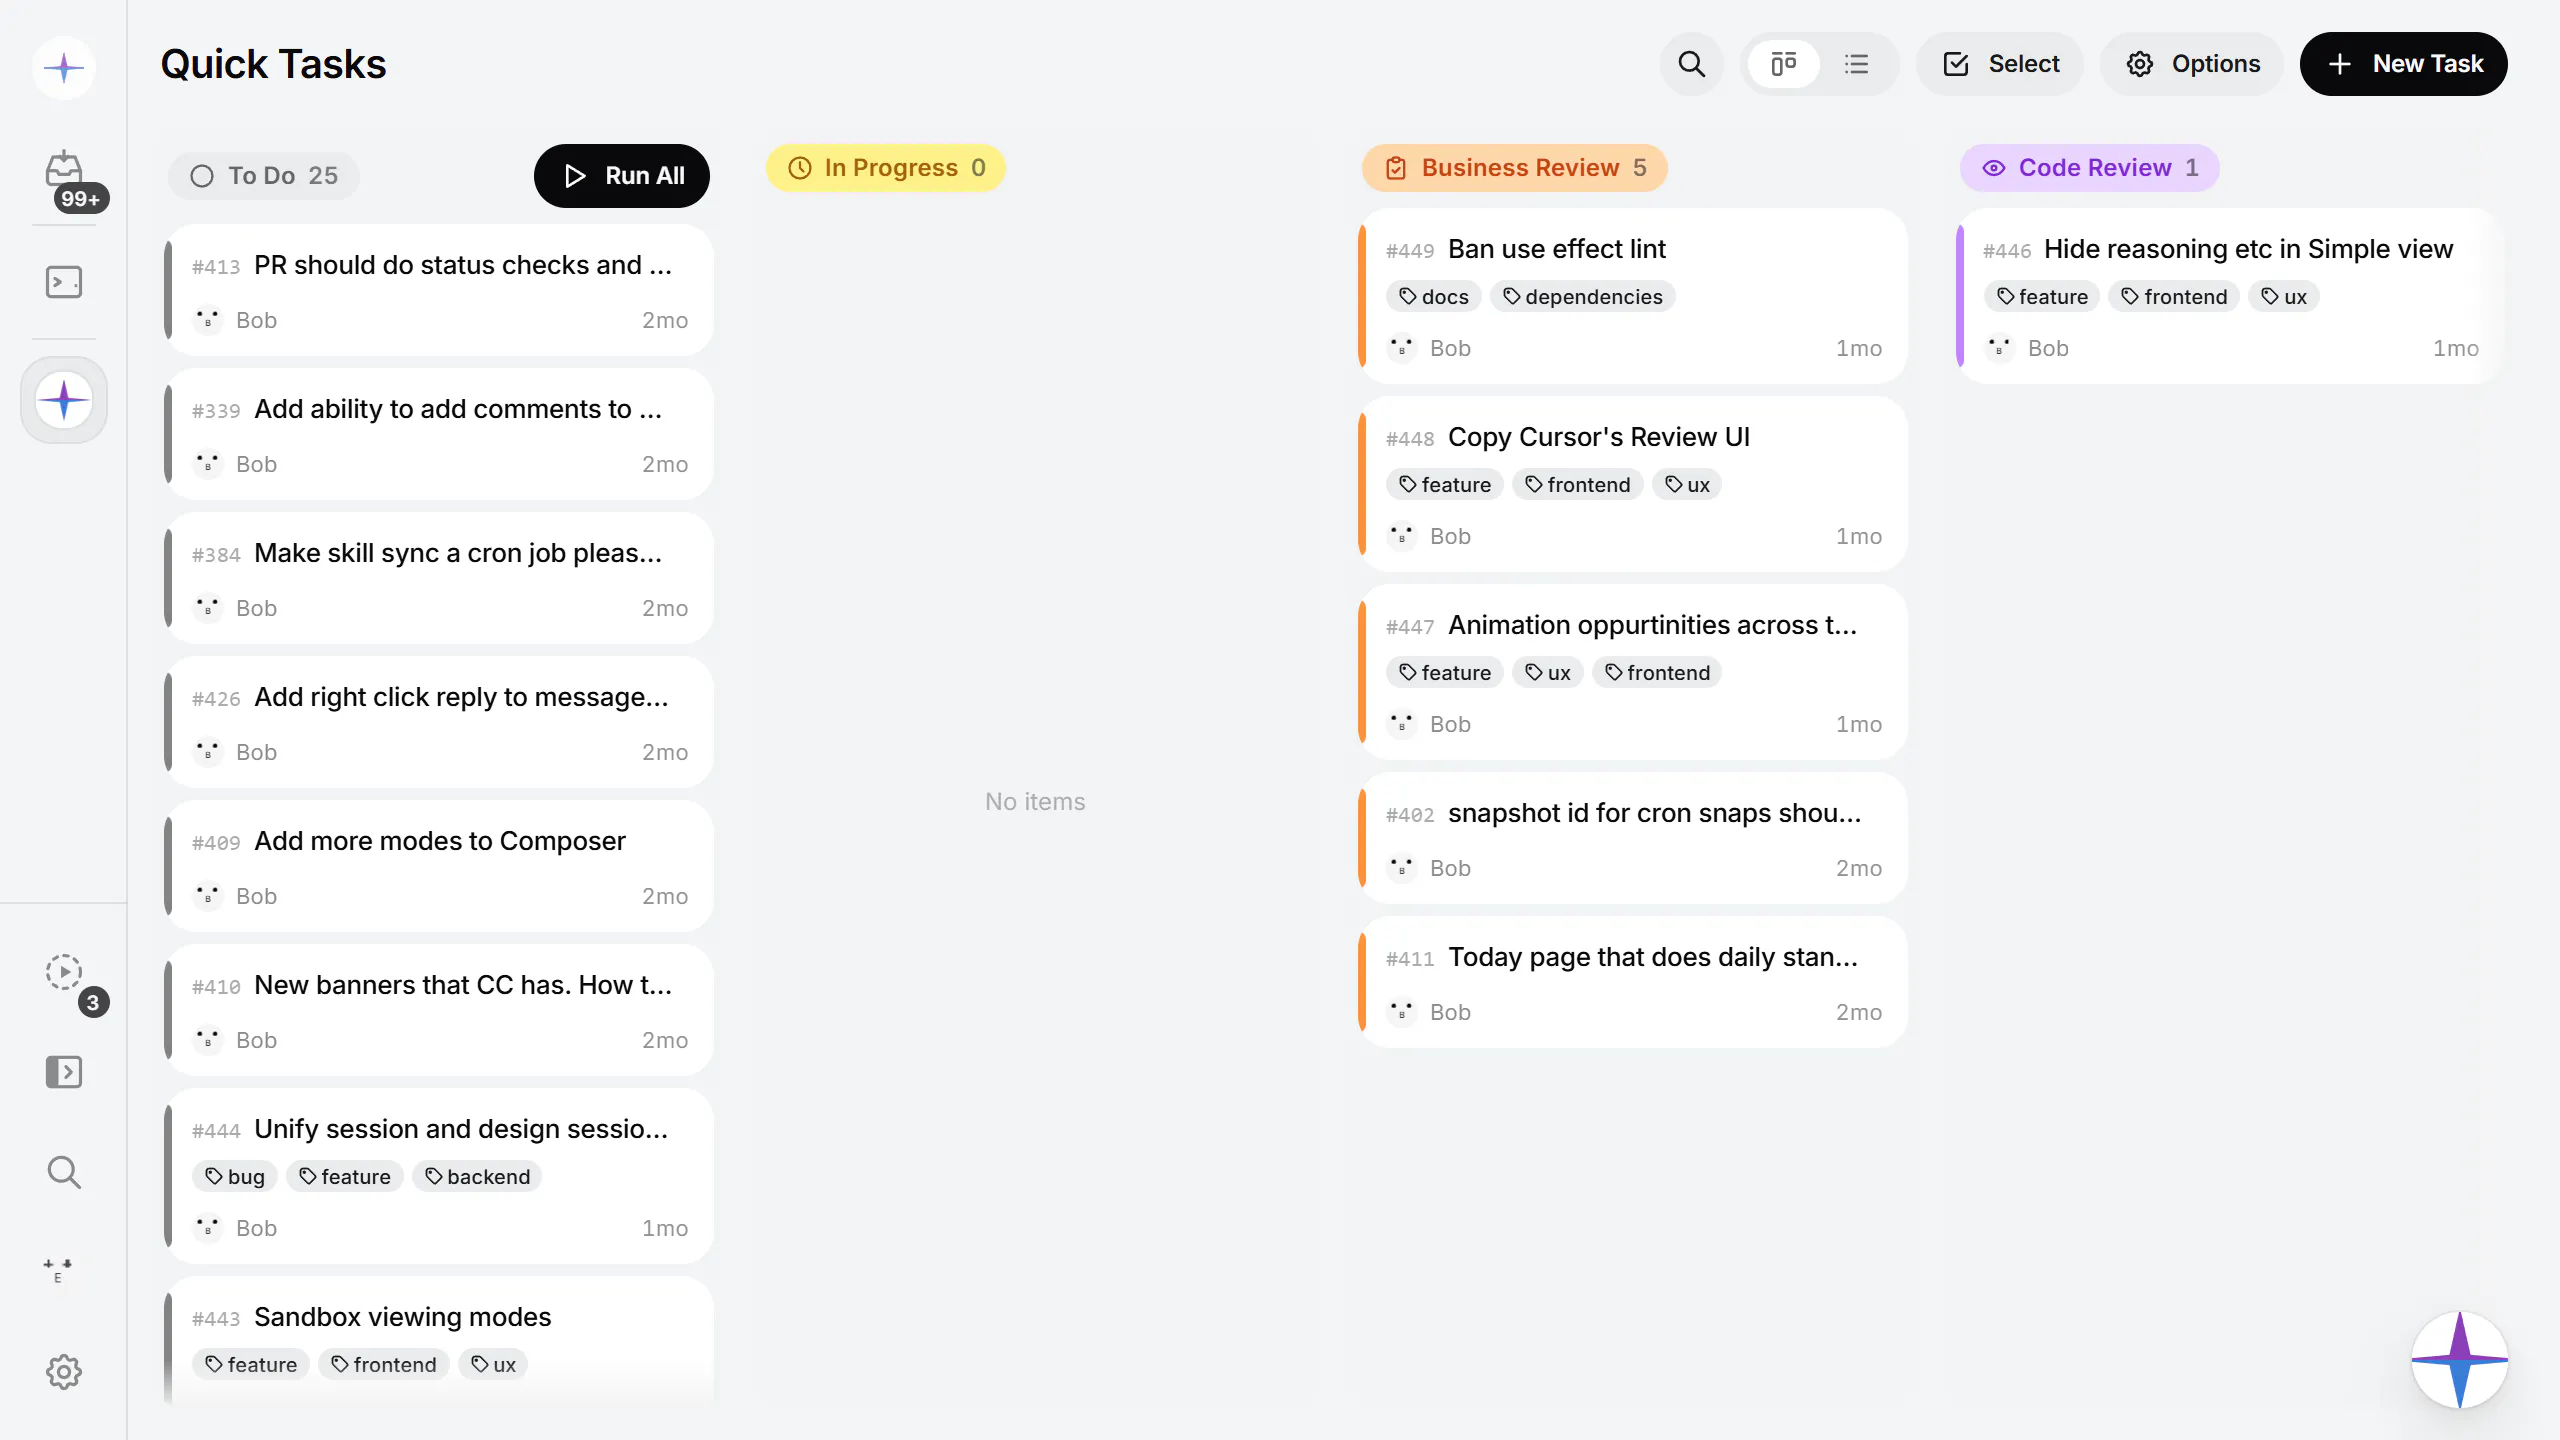The image size is (2560, 1440).
Task: Open the running tasks icon with badge 3
Action: (64, 972)
